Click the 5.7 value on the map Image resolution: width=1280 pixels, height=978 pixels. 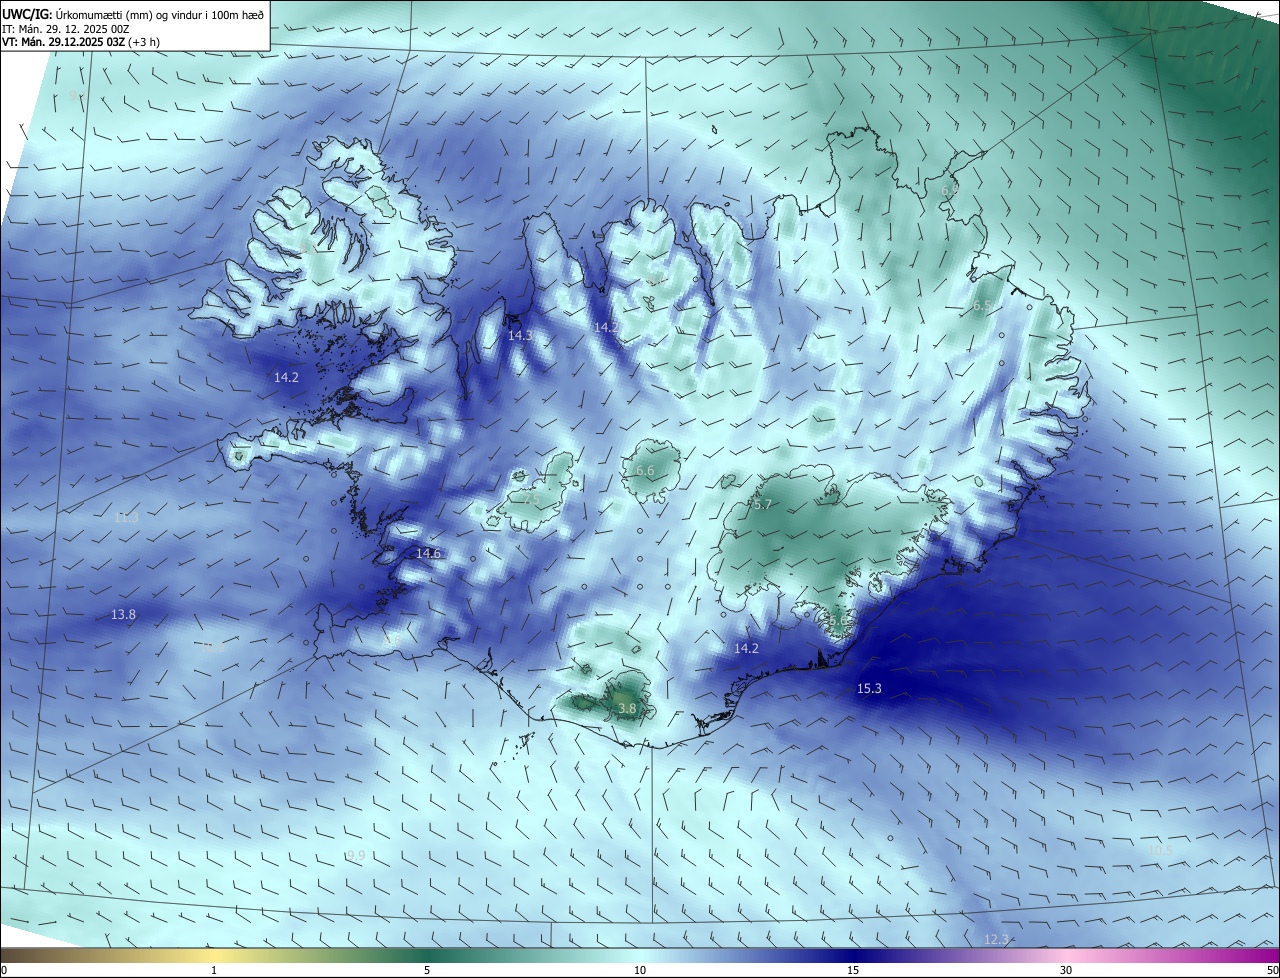763,505
